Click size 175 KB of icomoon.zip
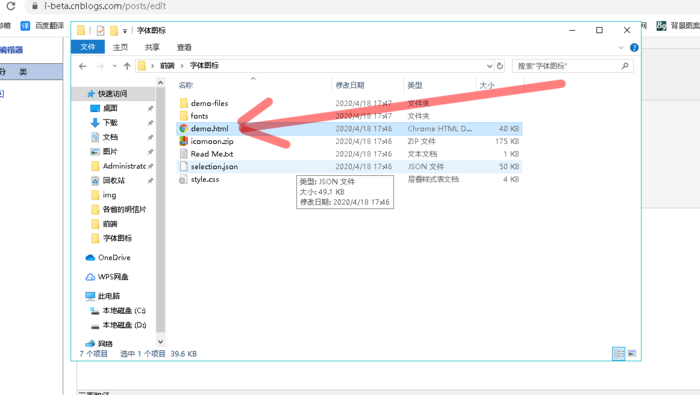Image resolution: width=700 pixels, height=395 pixels. pyautogui.click(x=507, y=141)
